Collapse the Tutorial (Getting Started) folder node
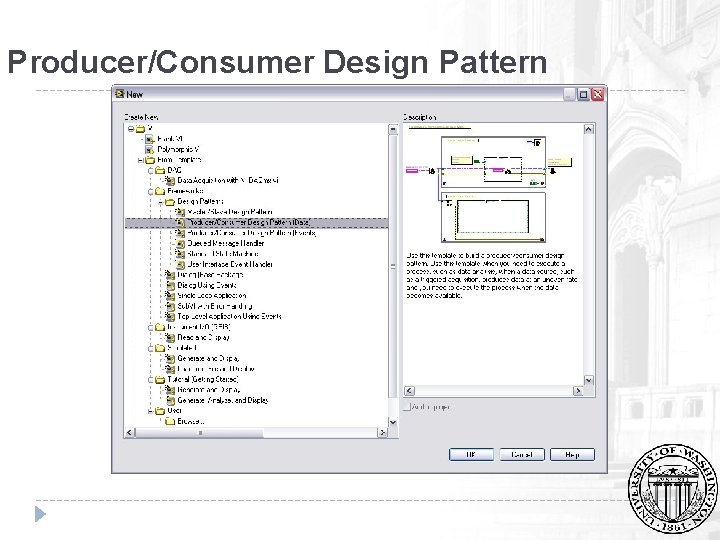720x540 pixels. click(151, 379)
